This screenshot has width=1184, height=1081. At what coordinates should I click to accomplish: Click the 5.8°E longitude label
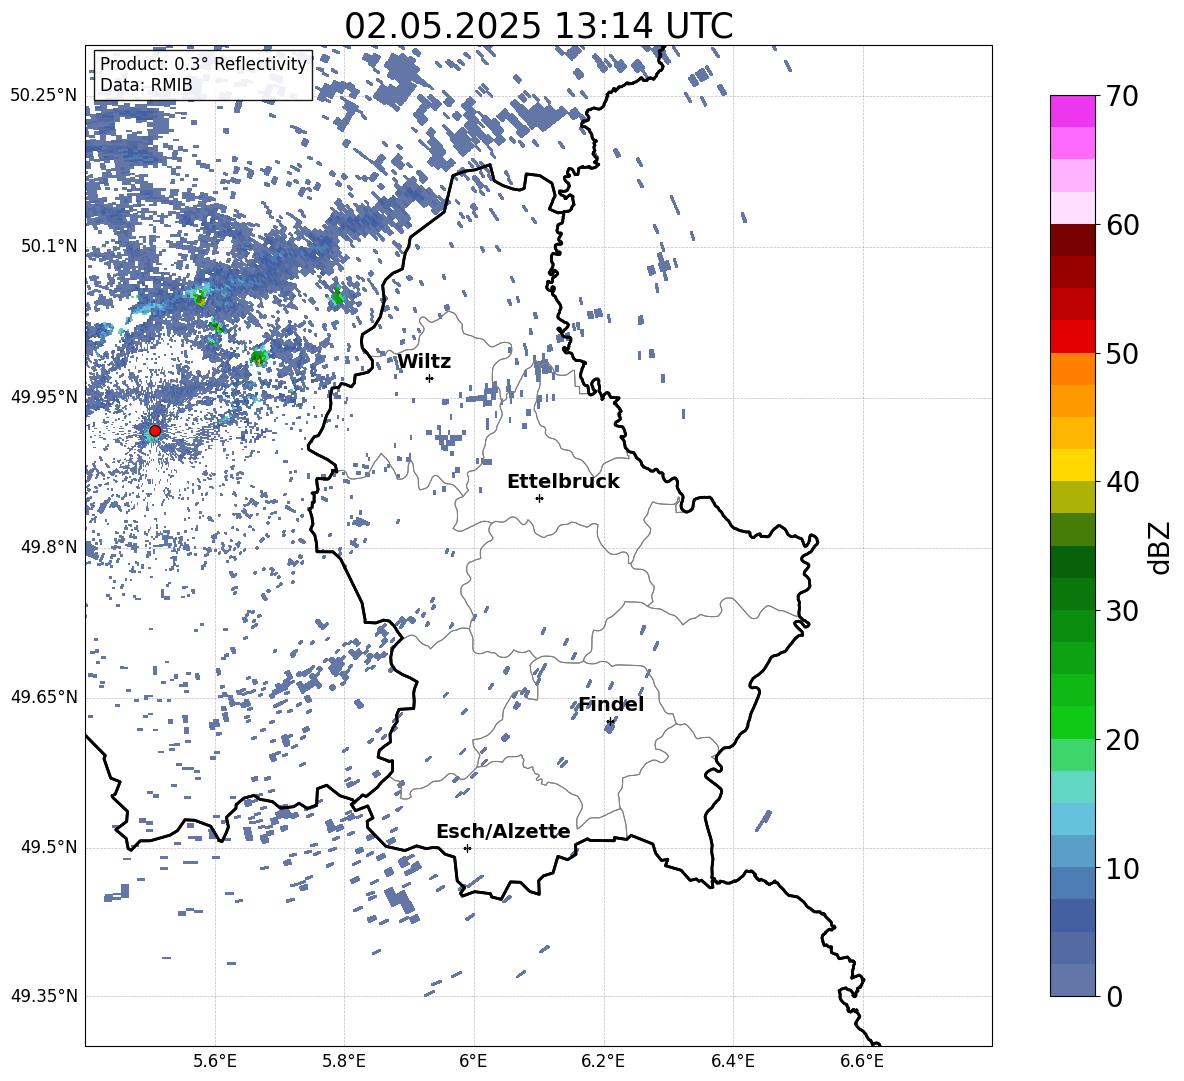[x=344, y=1061]
